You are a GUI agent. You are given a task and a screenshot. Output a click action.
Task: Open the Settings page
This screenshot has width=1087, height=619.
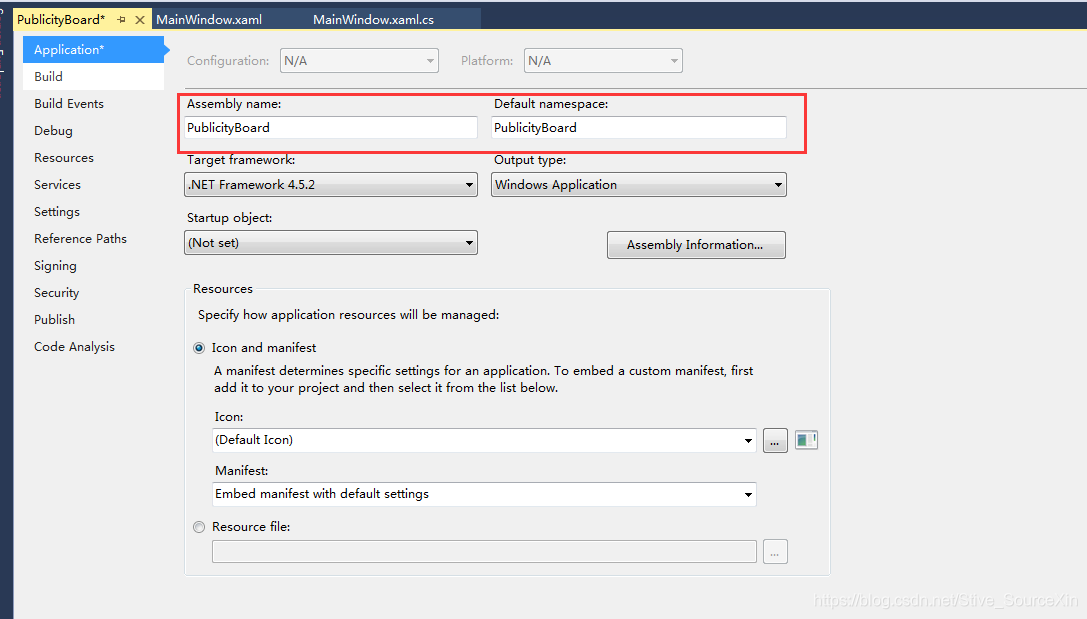click(x=57, y=212)
